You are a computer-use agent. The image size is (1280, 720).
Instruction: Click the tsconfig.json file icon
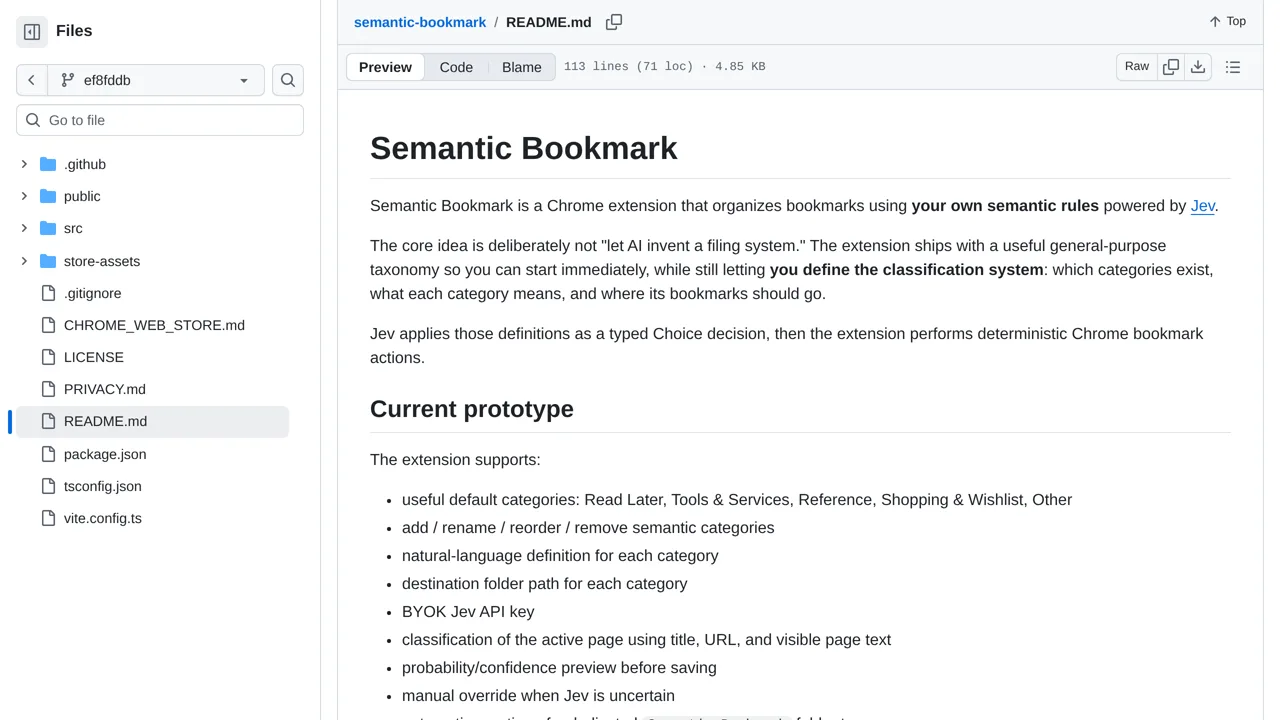[x=48, y=486]
